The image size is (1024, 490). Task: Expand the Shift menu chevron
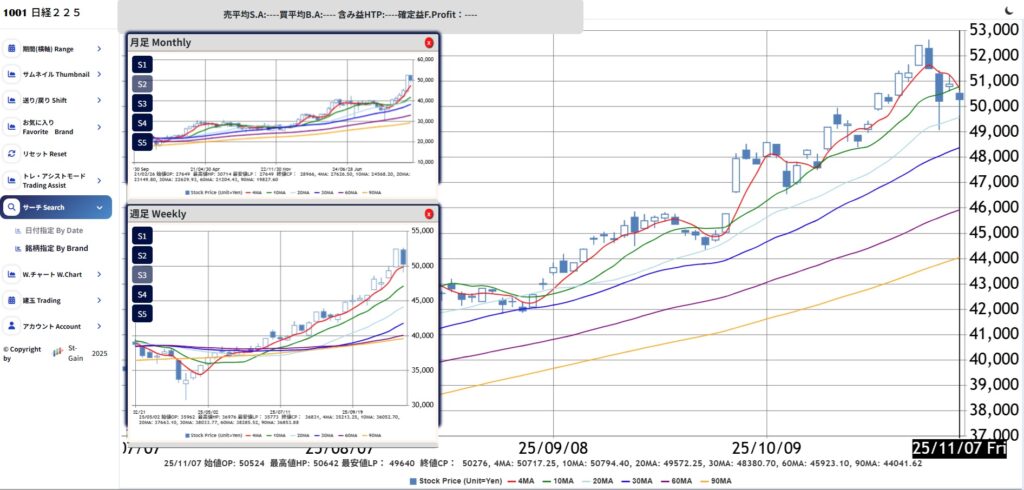[99, 100]
